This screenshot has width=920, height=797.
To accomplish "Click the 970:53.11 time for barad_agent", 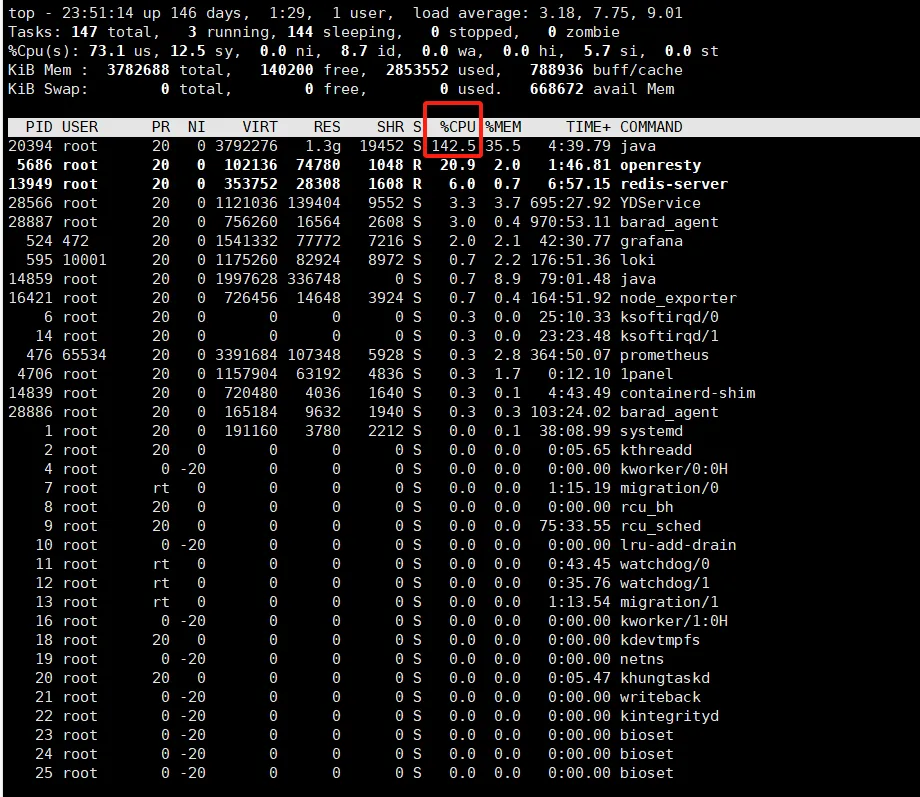I will pos(570,222).
